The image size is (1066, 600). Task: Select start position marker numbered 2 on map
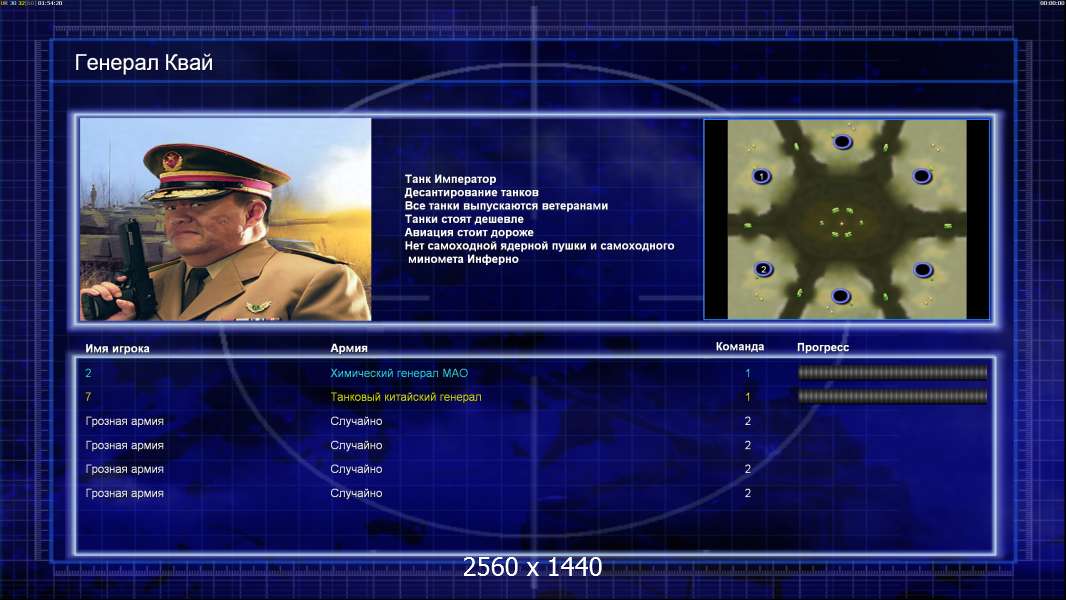pyautogui.click(x=763, y=269)
